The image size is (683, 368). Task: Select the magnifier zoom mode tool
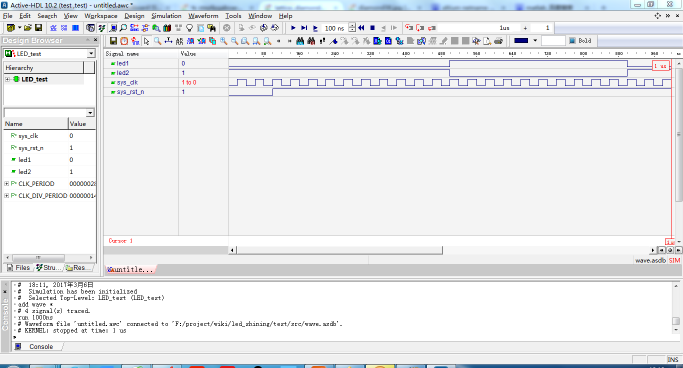coord(157,41)
